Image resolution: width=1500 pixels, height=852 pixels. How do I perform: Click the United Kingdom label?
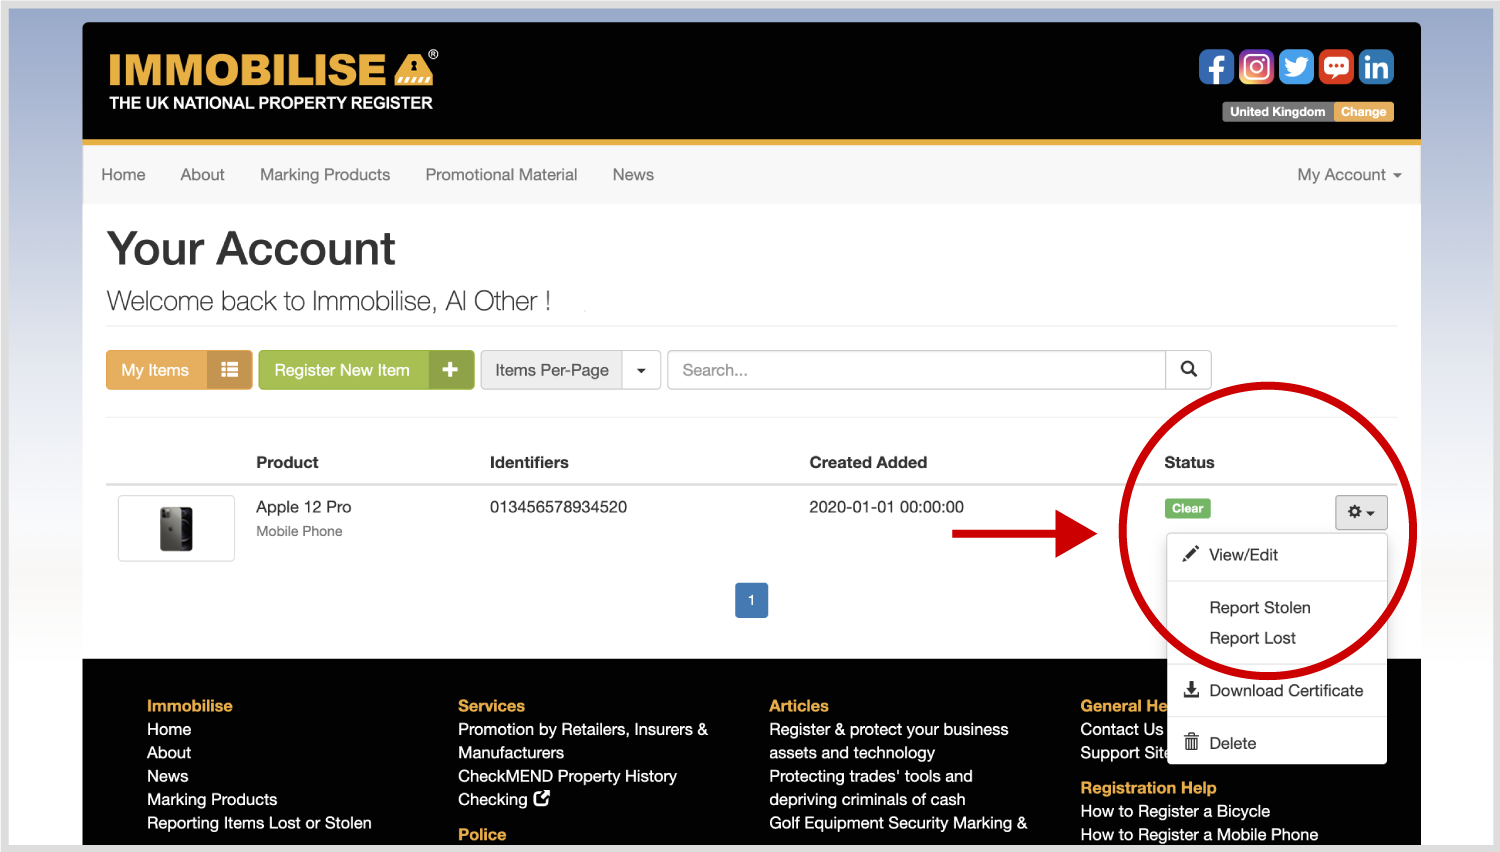(1278, 112)
